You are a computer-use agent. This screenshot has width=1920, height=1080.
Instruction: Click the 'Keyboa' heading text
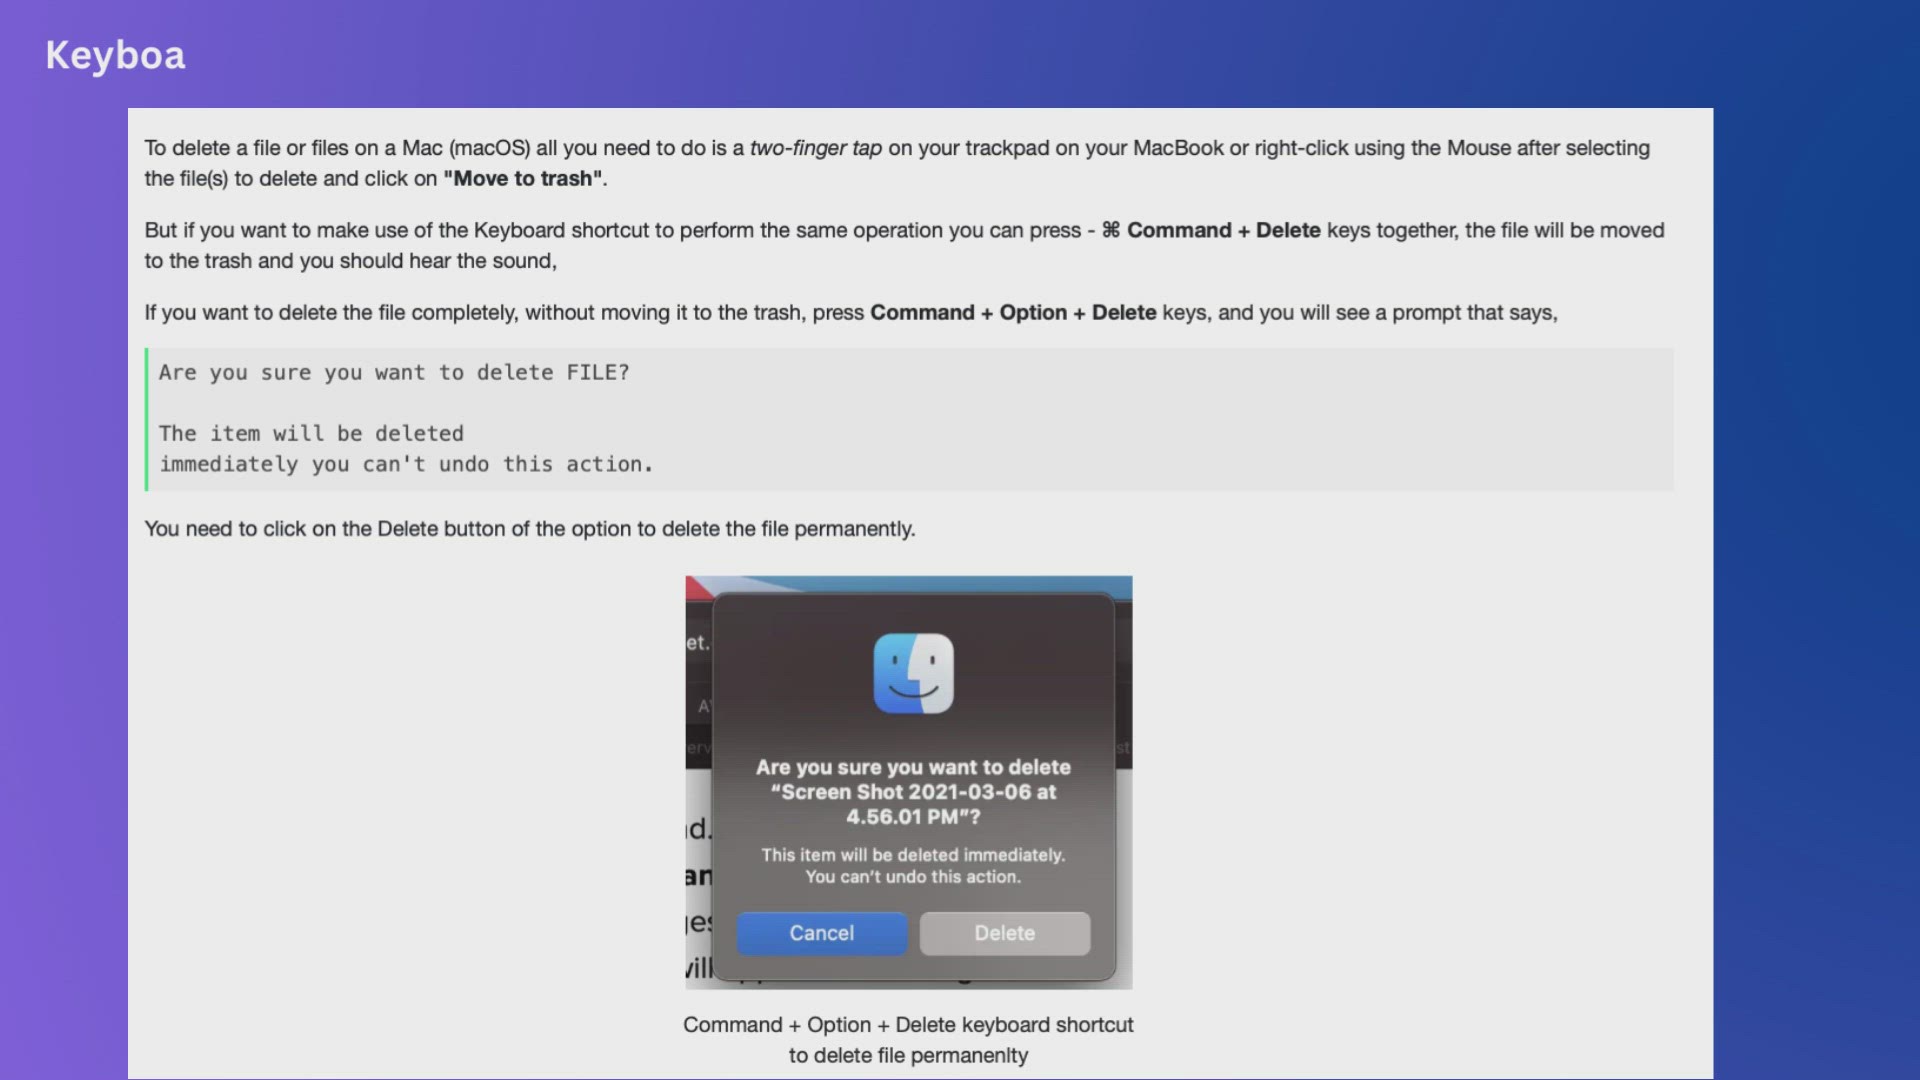pos(115,55)
